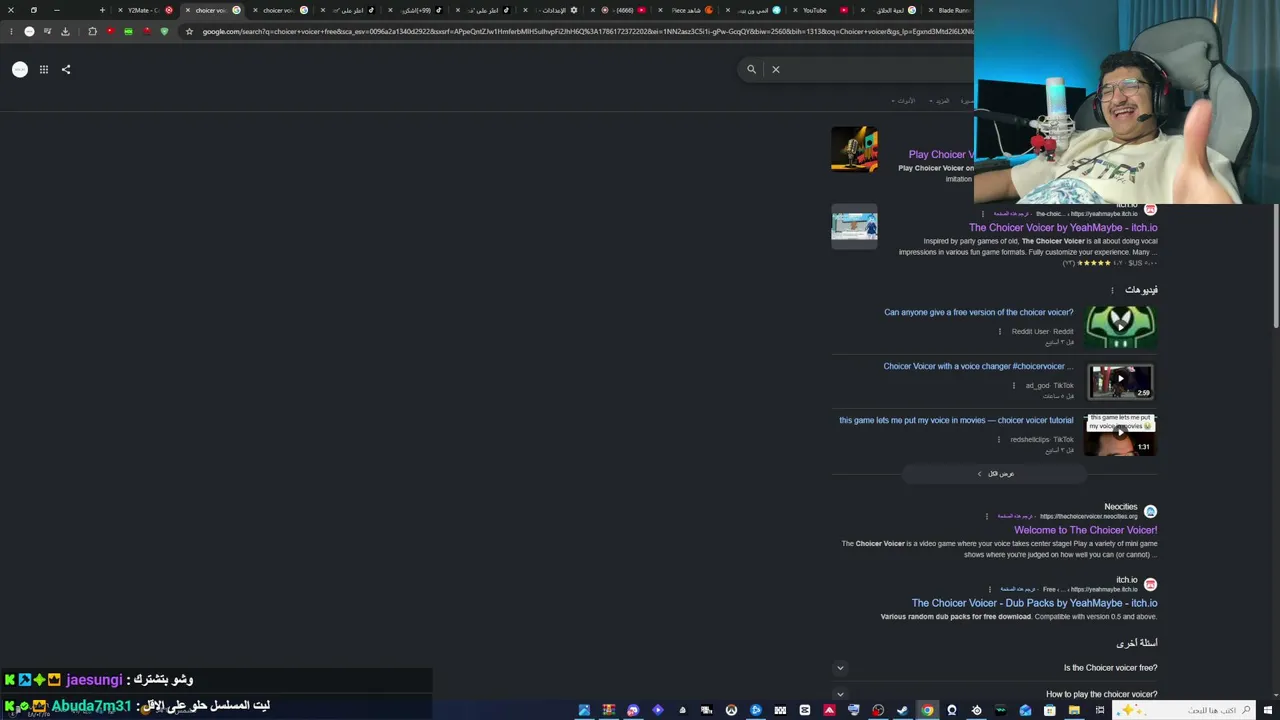Open the Play Choicer Voicer microphone thumbnail

[854, 149]
